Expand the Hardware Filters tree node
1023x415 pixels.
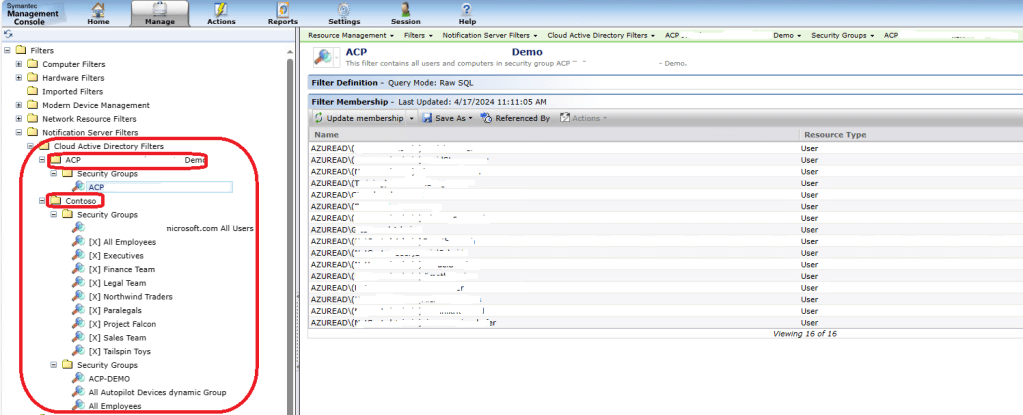tap(19, 78)
